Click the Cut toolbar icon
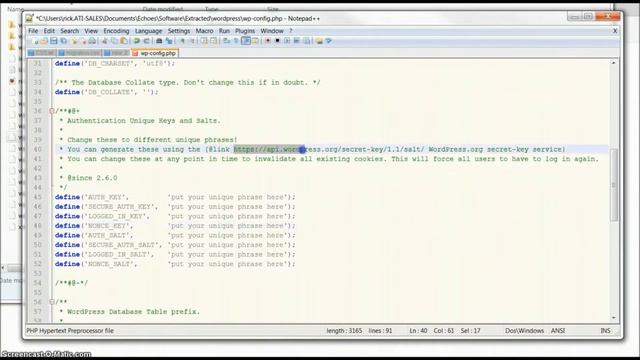The width and height of the screenshot is (640, 360). [105, 41]
